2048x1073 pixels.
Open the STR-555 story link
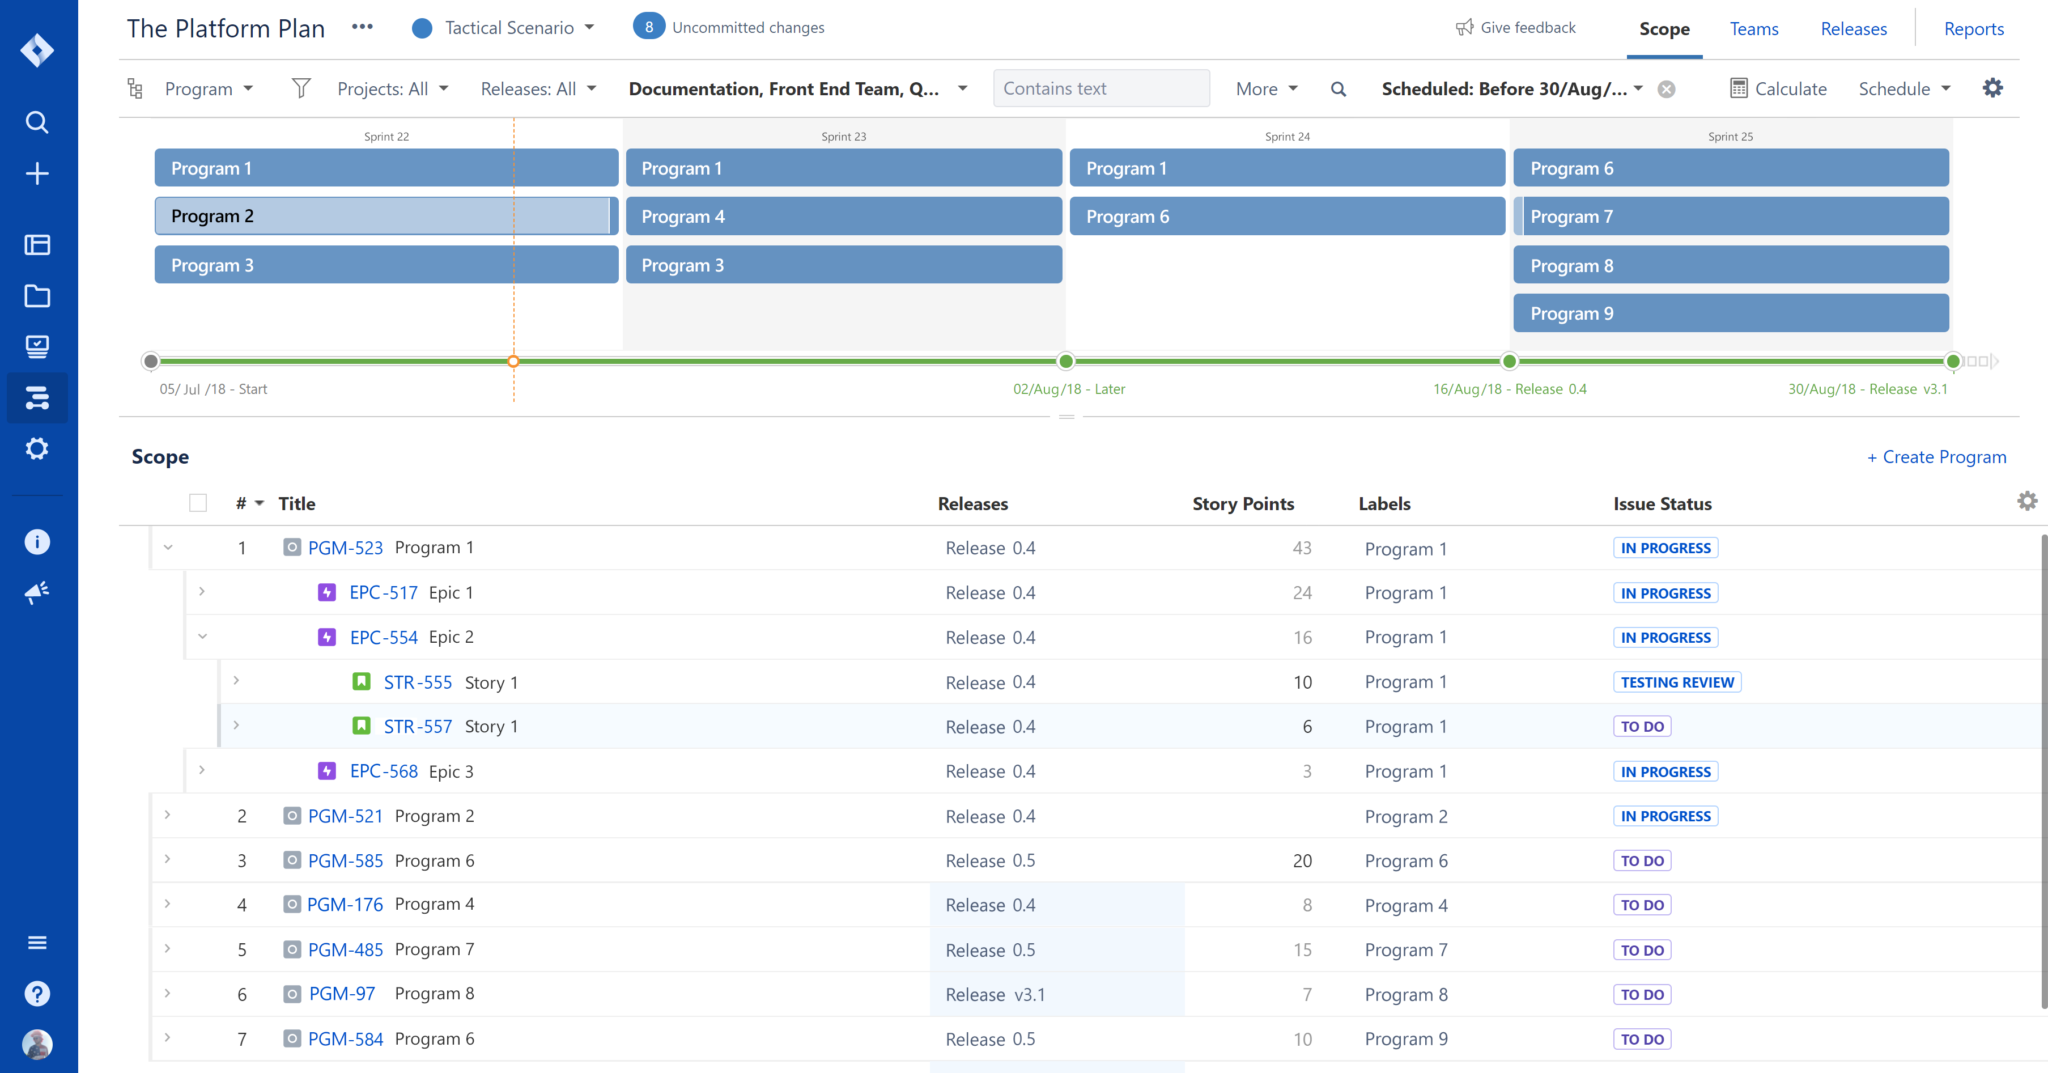417,681
